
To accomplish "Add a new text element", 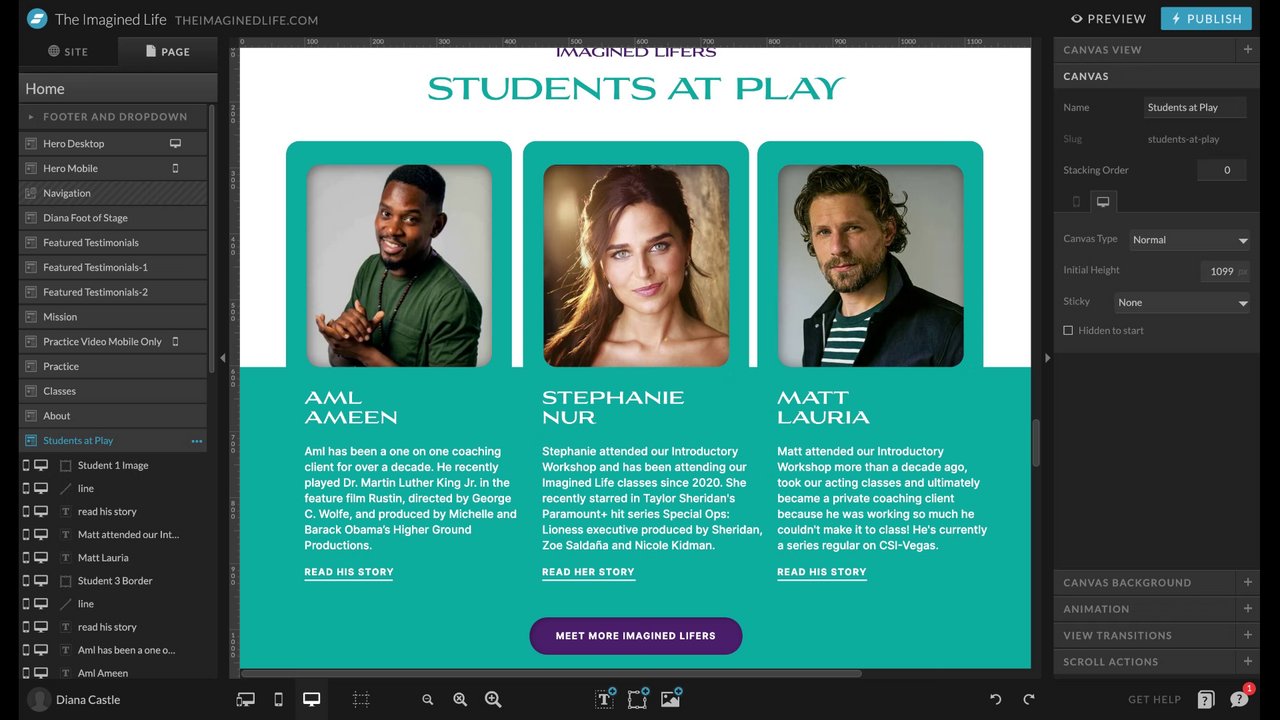I will (x=605, y=699).
